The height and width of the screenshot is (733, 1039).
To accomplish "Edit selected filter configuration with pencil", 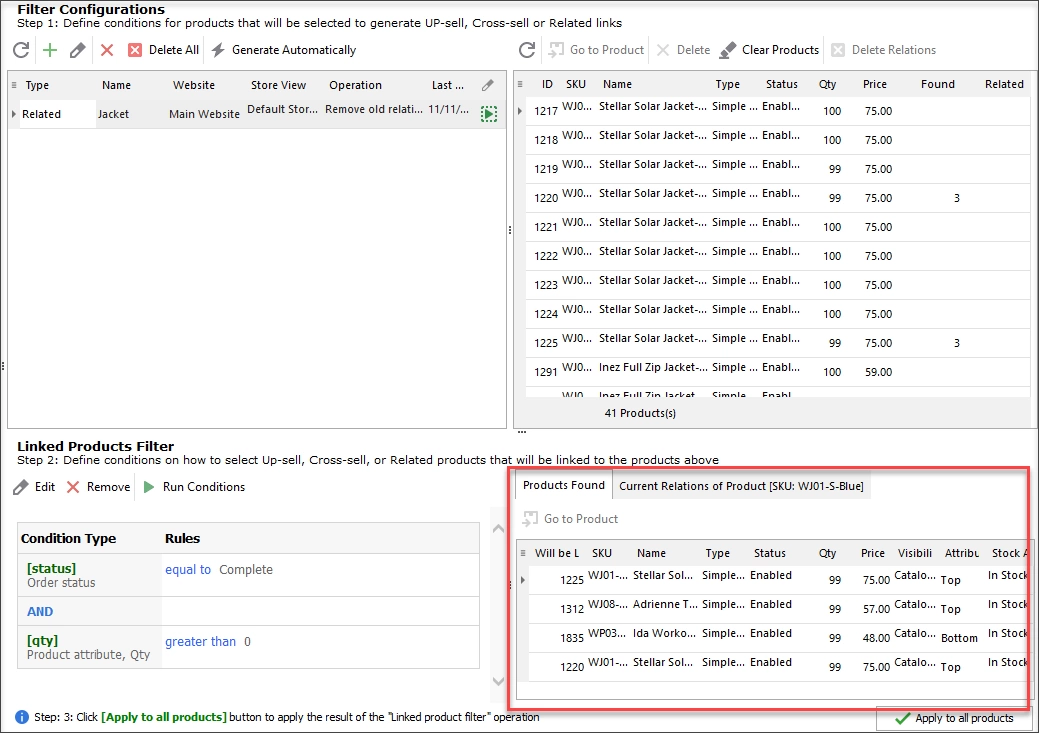I will (78, 50).
